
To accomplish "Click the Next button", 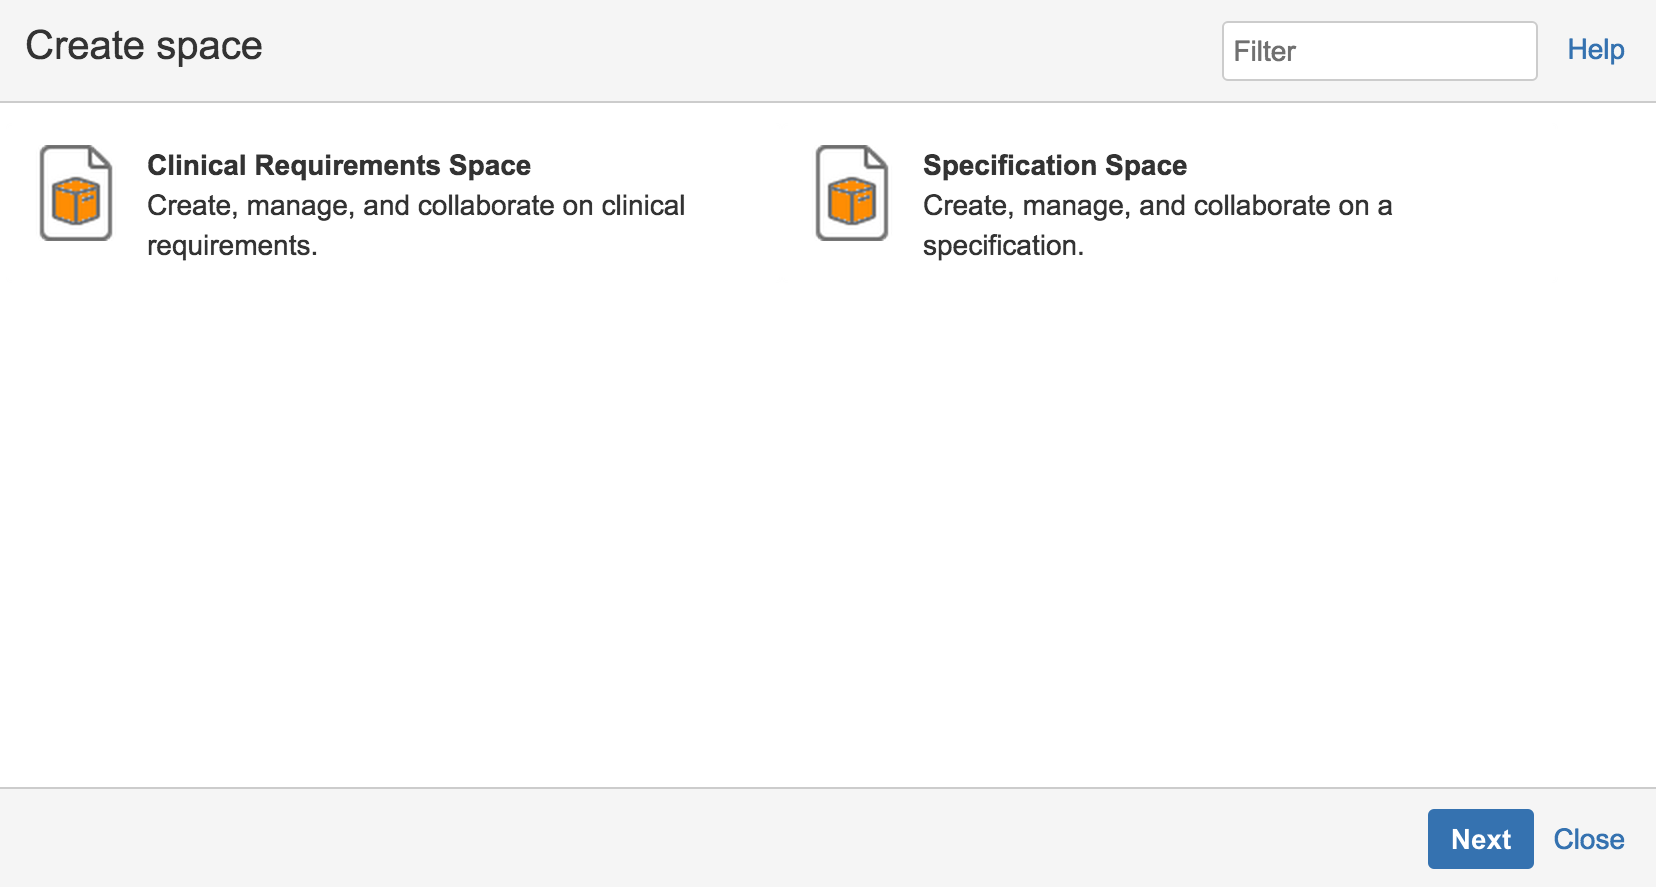I will coord(1481,839).
